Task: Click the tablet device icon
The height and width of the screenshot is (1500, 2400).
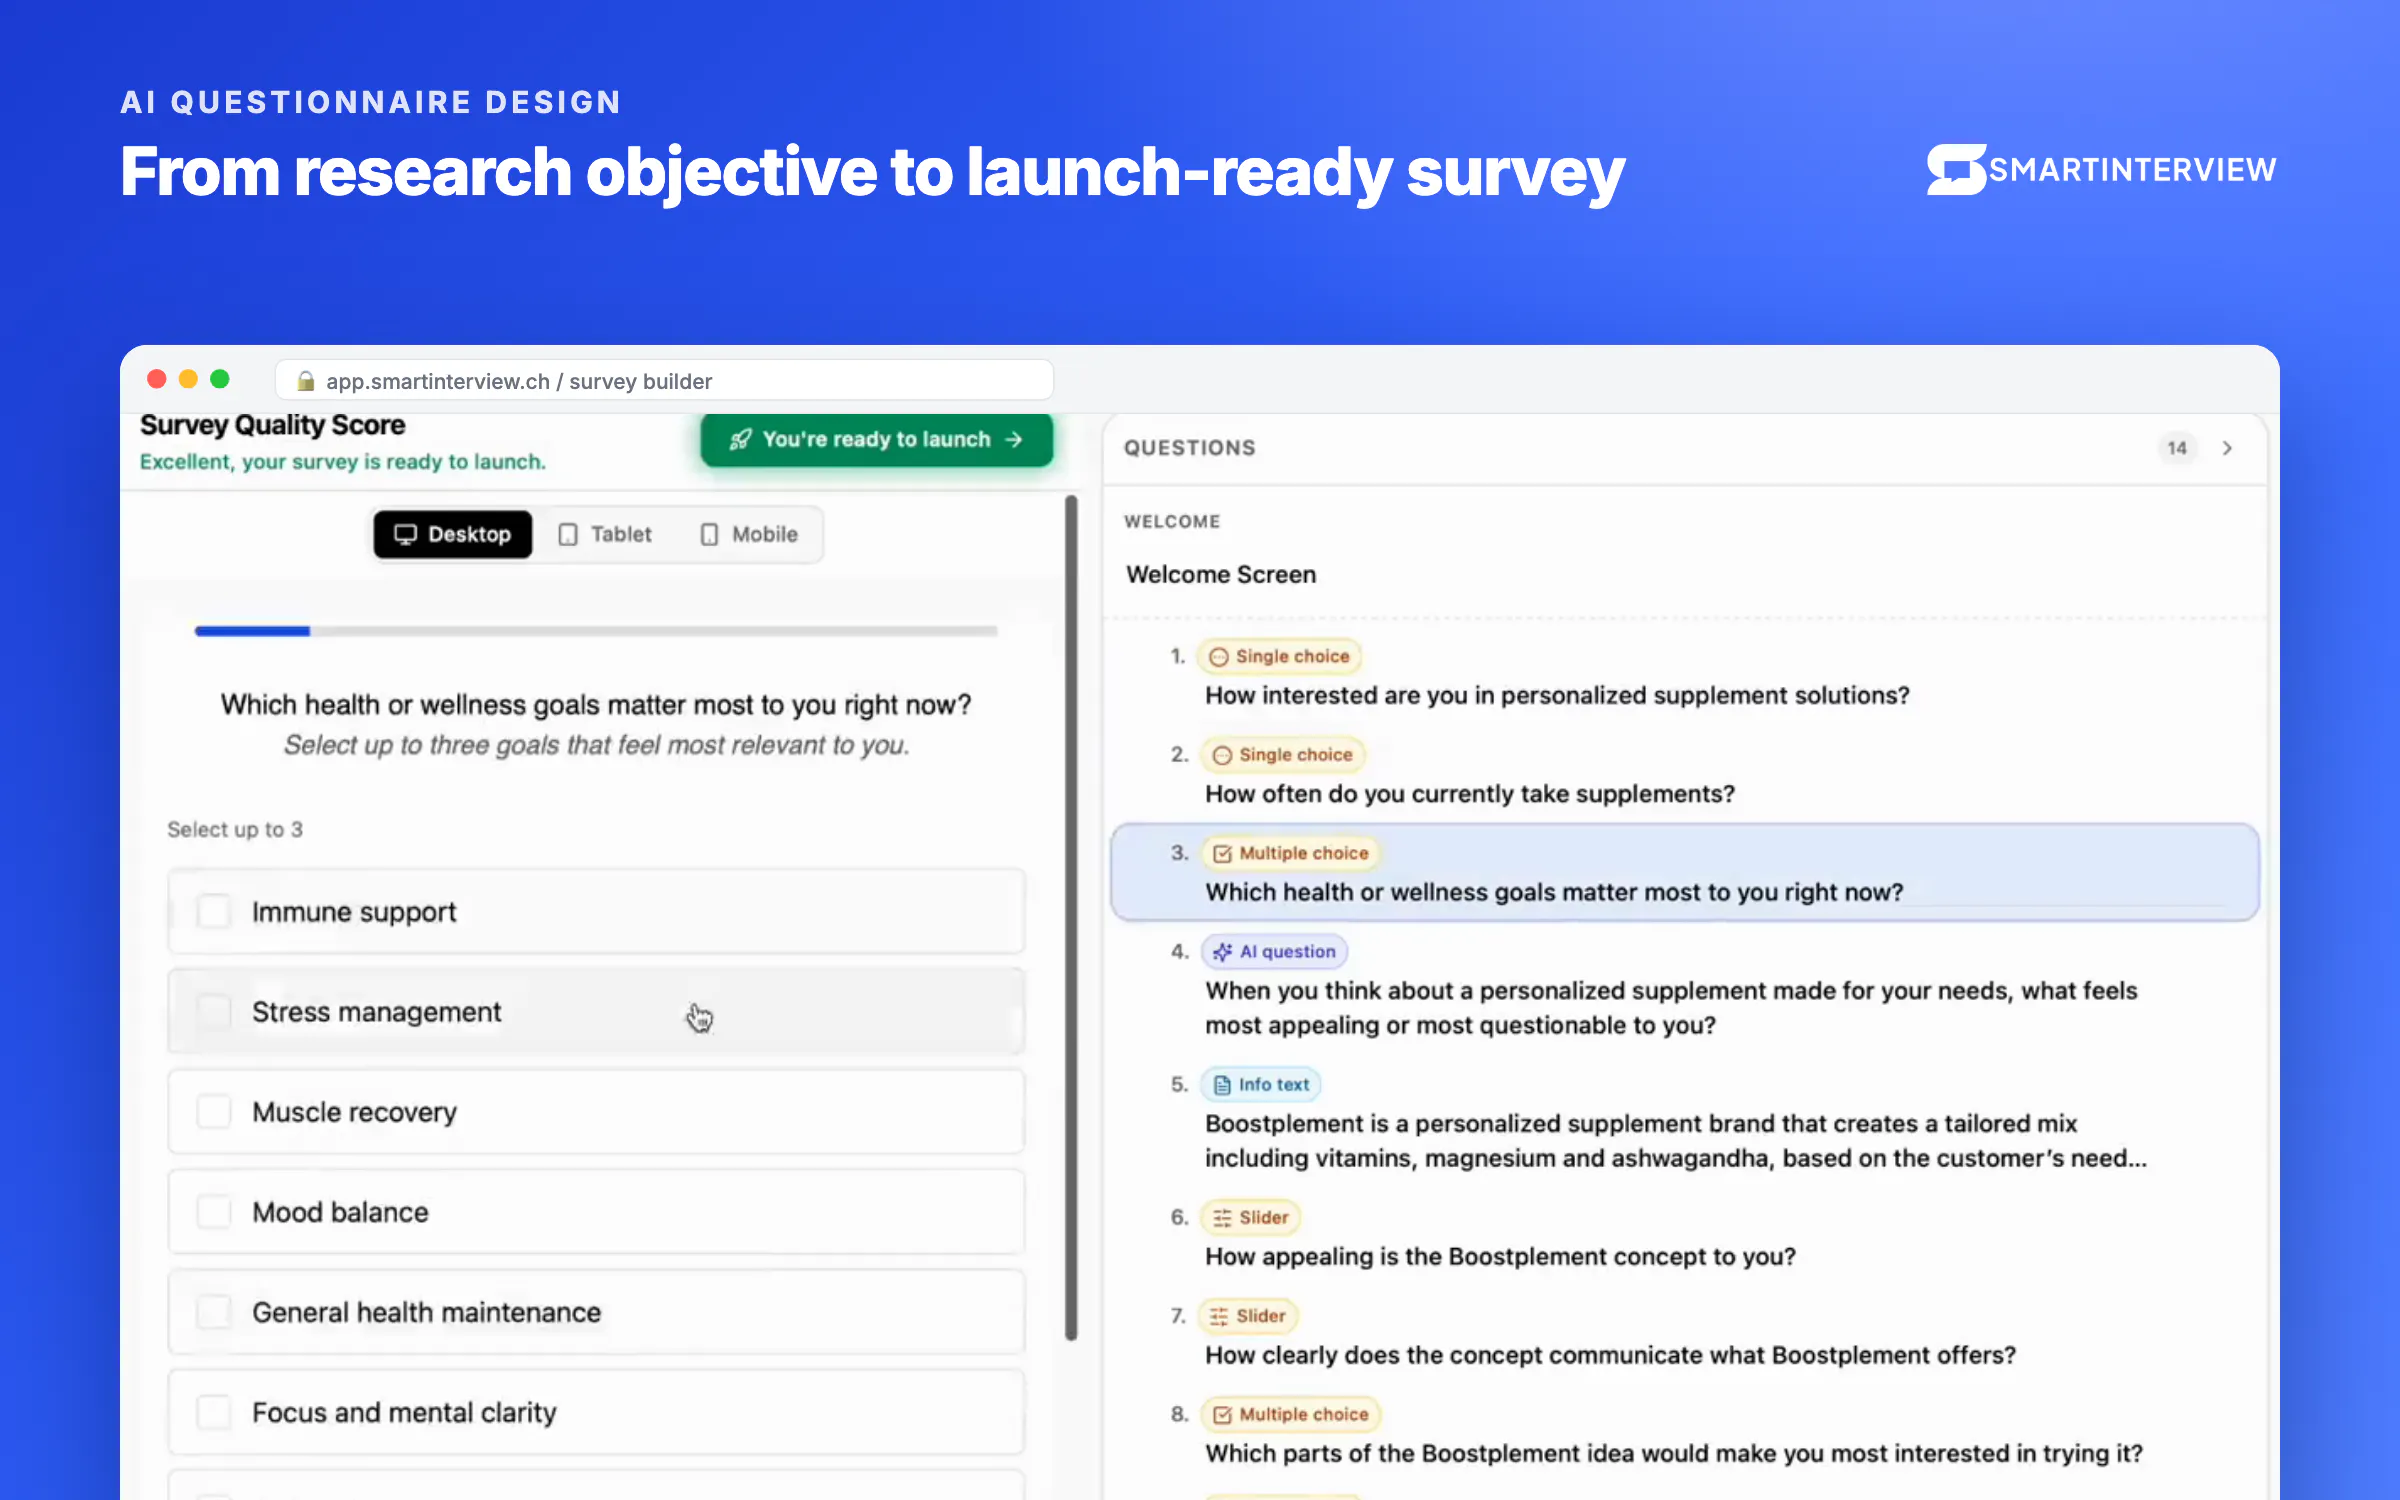Action: (568, 535)
